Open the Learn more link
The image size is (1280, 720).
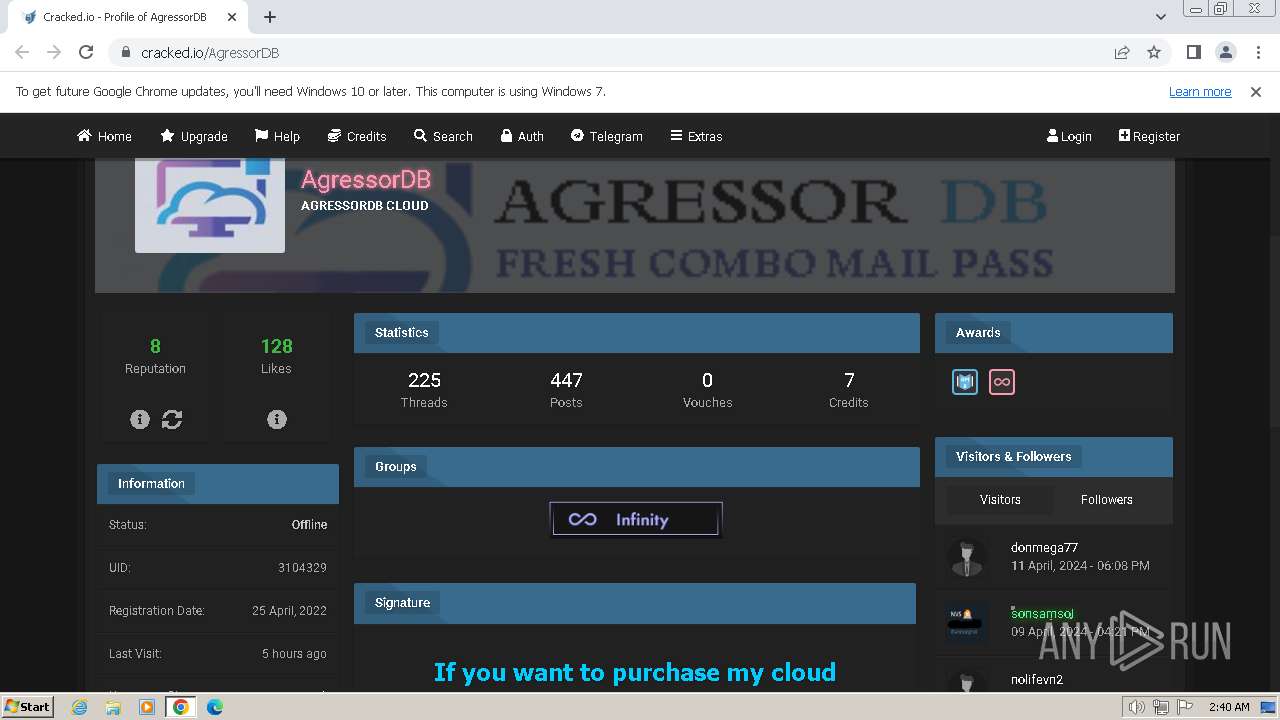(1200, 91)
